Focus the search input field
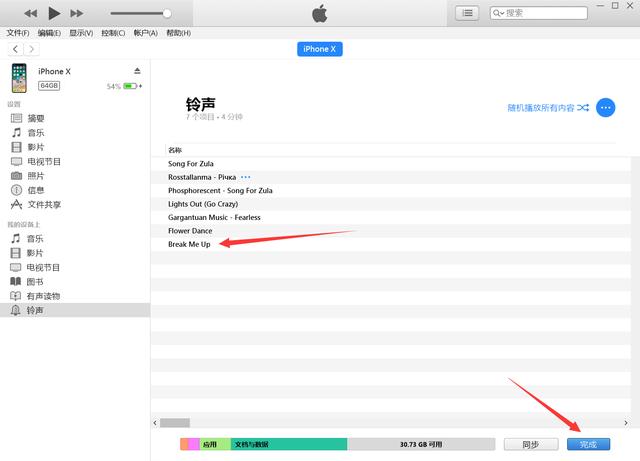 click(x=538, y=13)
